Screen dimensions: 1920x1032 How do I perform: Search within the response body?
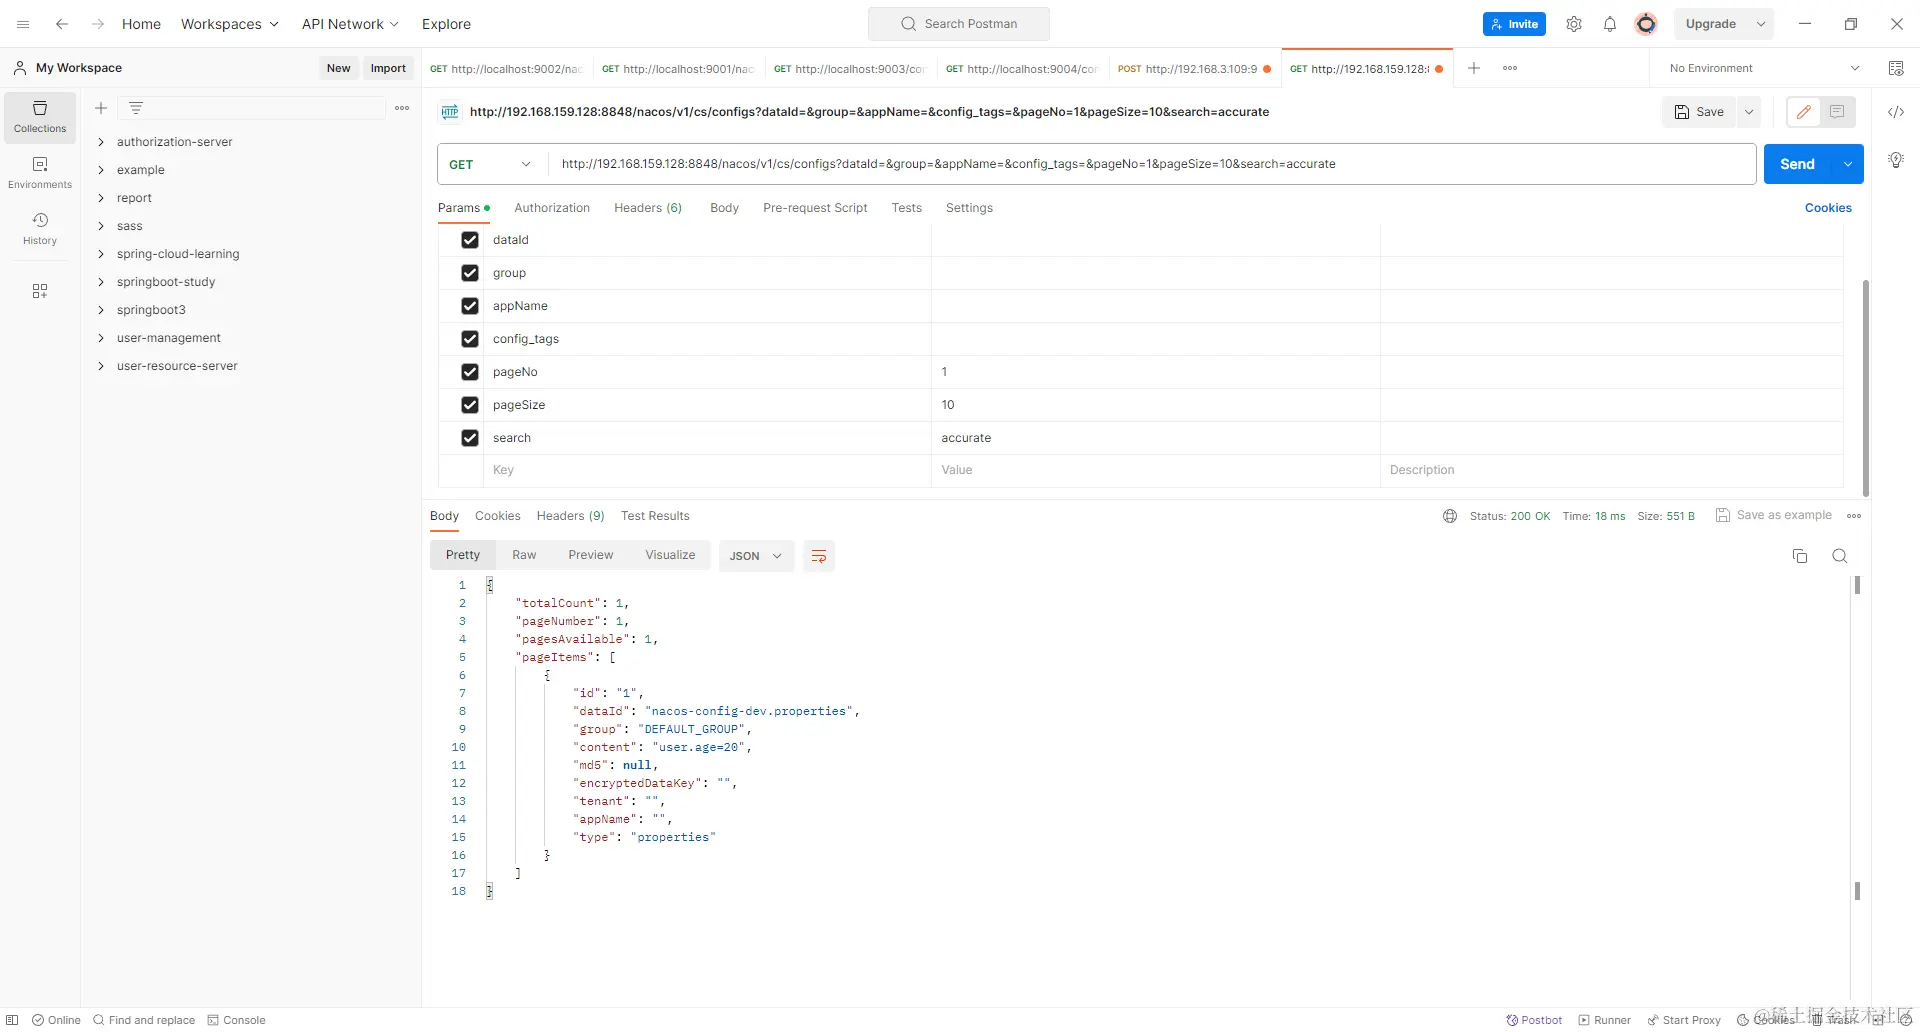click(x=1840, y=556)
